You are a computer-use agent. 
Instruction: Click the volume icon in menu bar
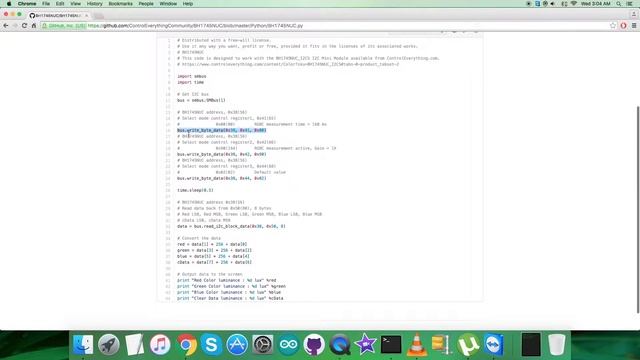click(553, 4)
